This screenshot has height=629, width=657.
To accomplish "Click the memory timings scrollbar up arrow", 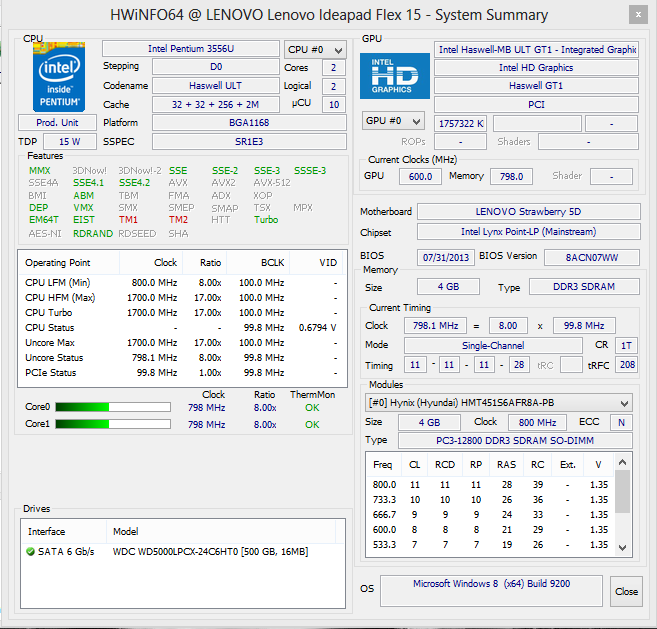I will tap(623, 462).
